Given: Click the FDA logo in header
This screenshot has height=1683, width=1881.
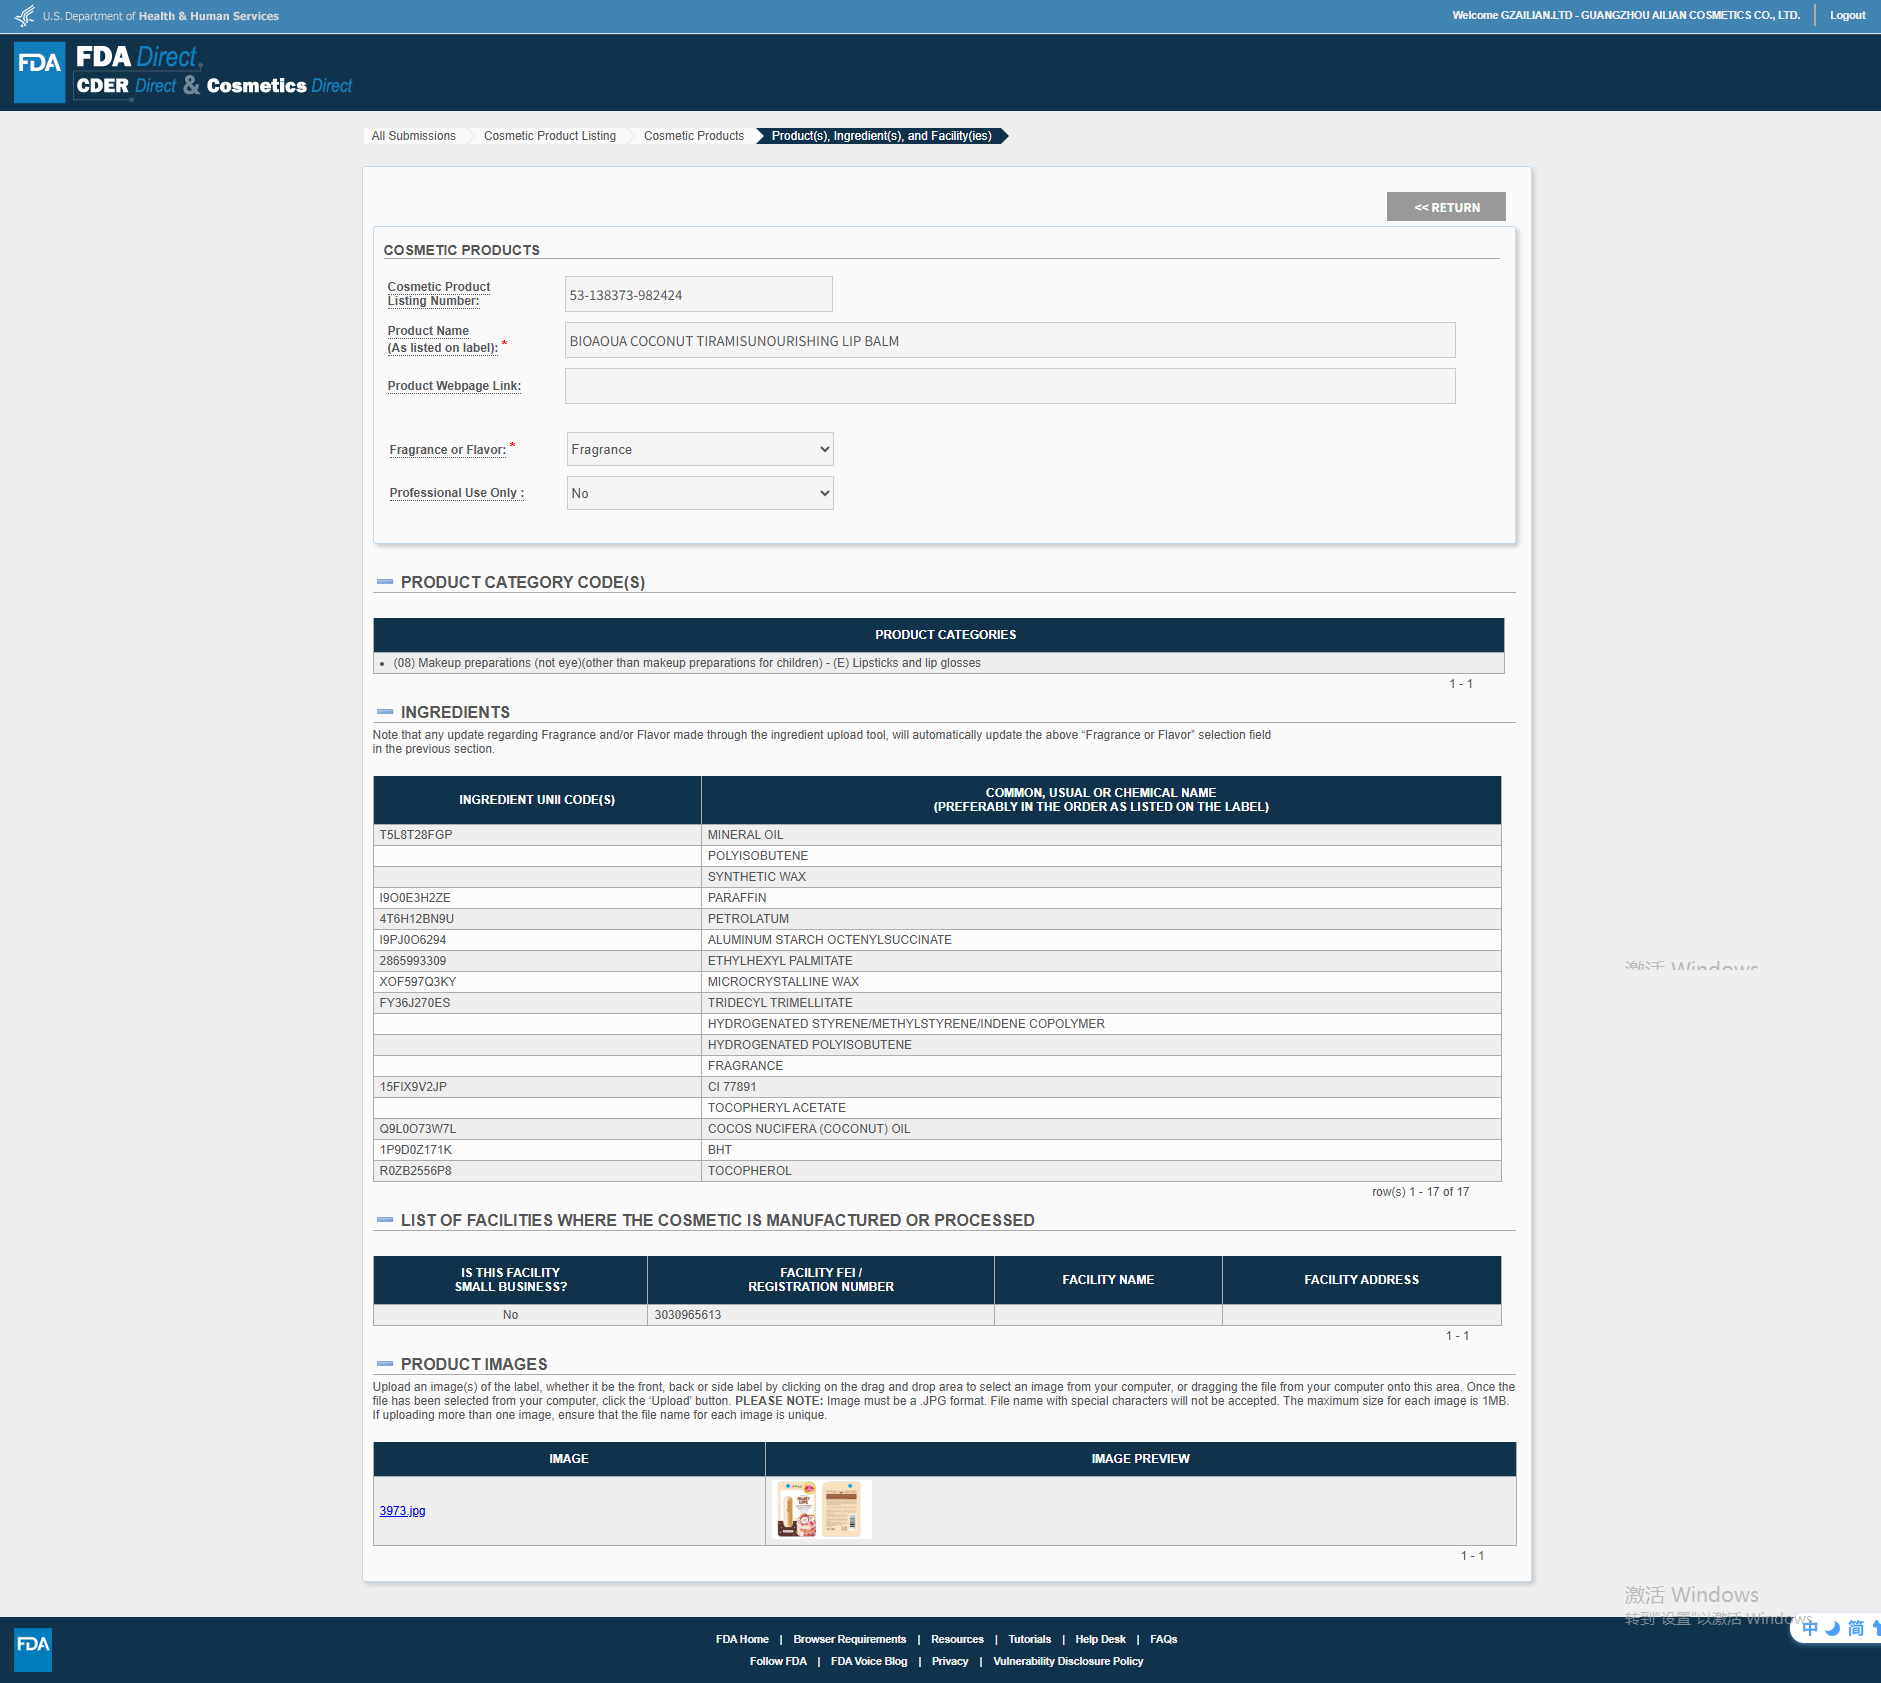Looking at the screenshot, I should [x=40, y=72].
